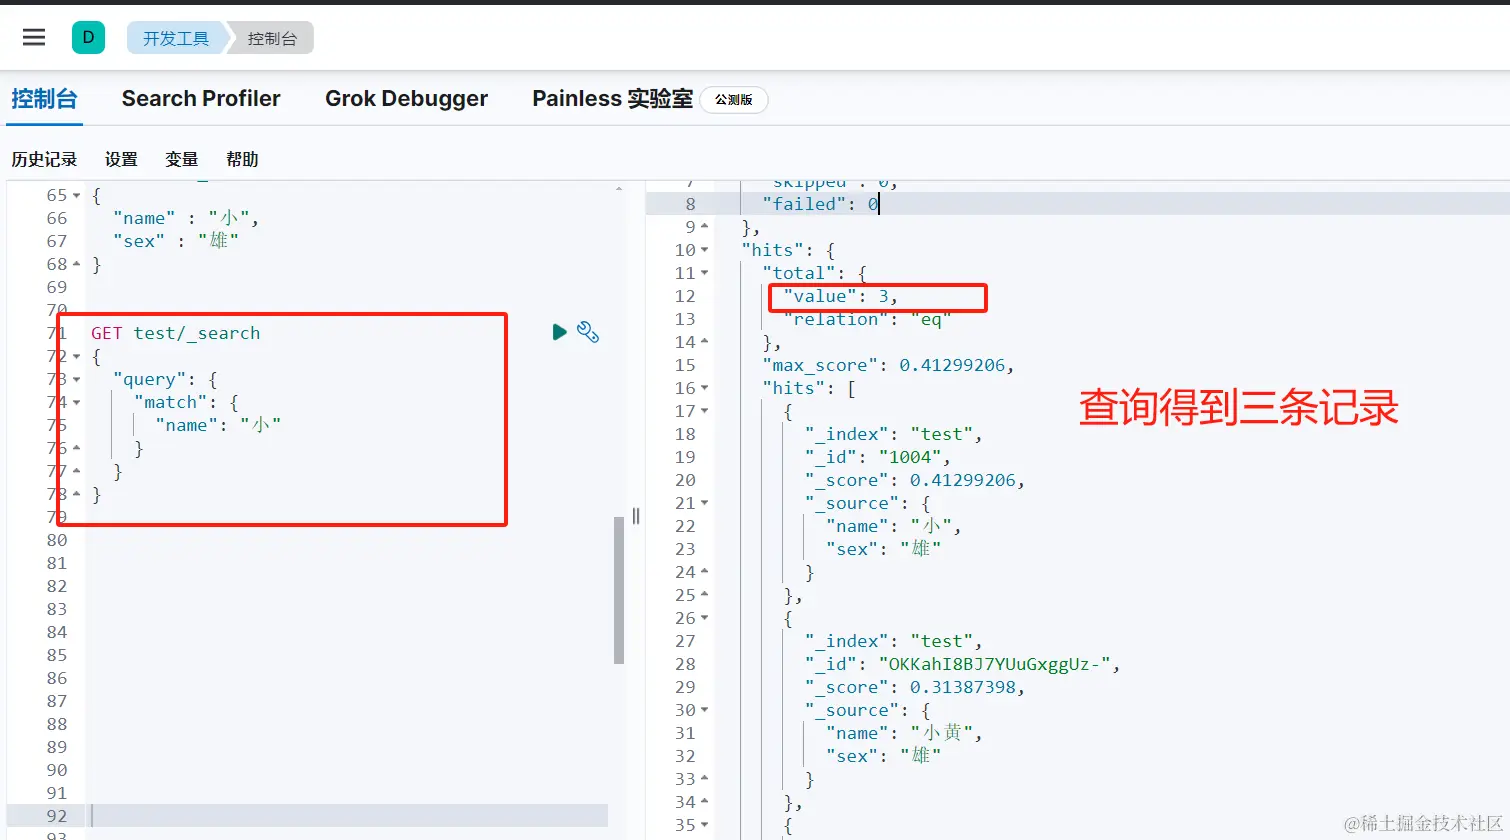Run the GET test/_search request
The height and width of the screenshot is (840, 1510).
pyautogui.click(x=559, y=332)
